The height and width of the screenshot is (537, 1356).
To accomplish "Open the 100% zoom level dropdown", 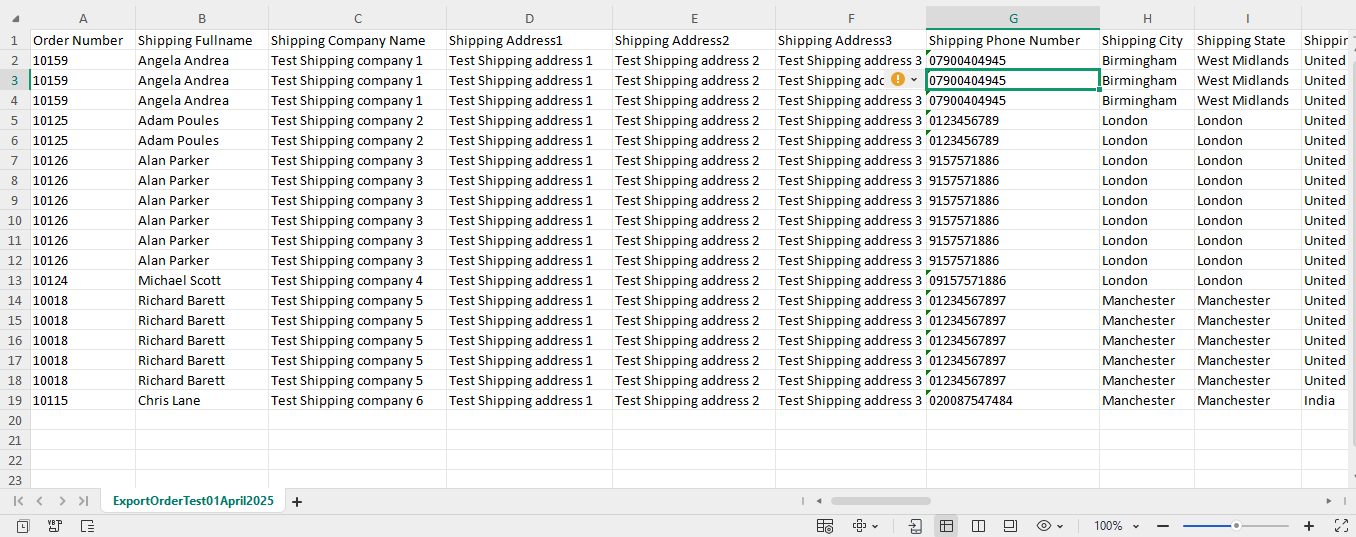I will point(1133,526).
